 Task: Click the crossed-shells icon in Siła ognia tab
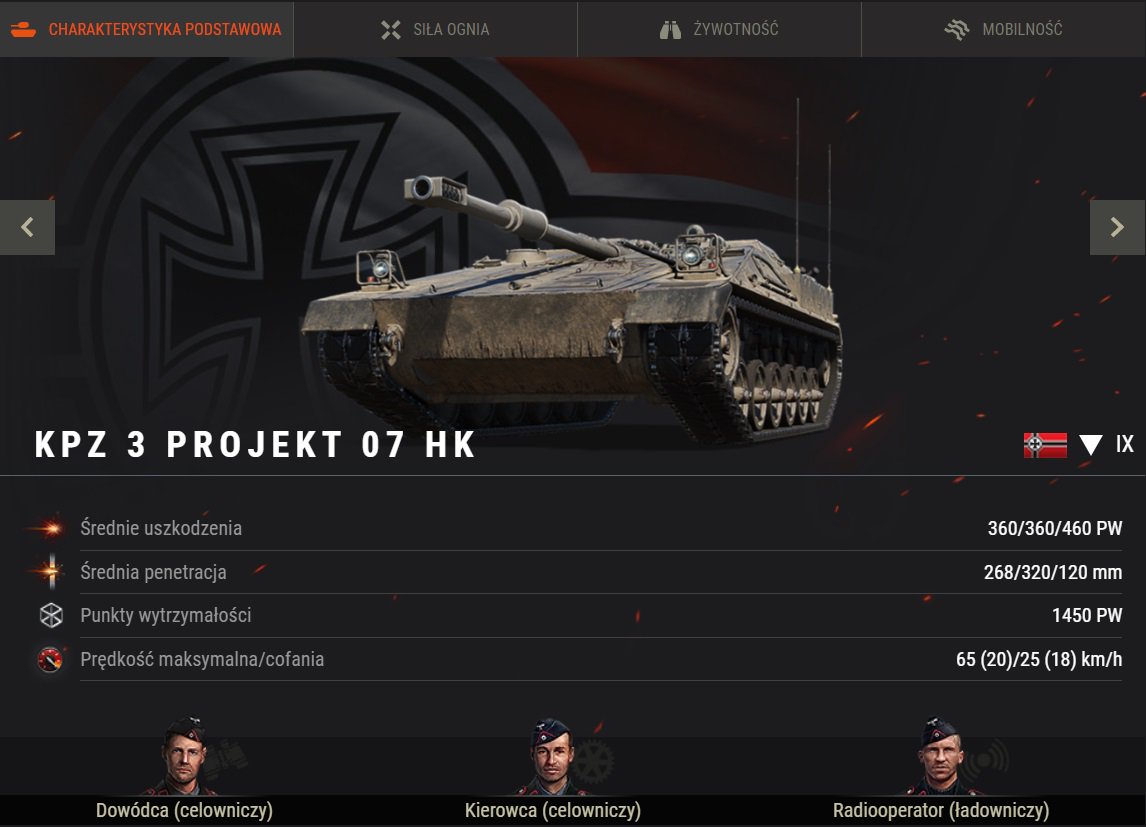click(x=391, y=30)
